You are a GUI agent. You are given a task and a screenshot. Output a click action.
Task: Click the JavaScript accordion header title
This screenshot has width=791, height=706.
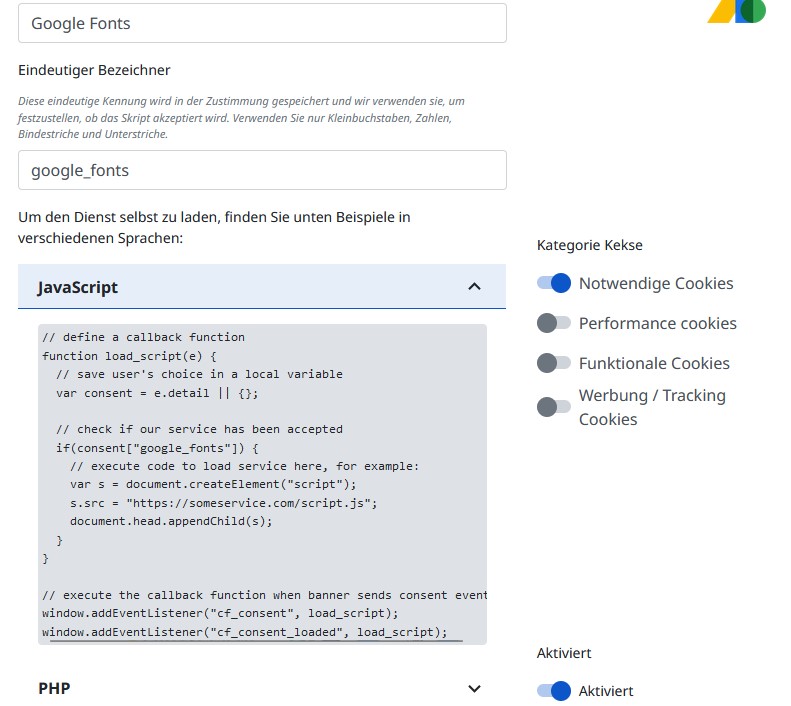click(x=78, y=287)
